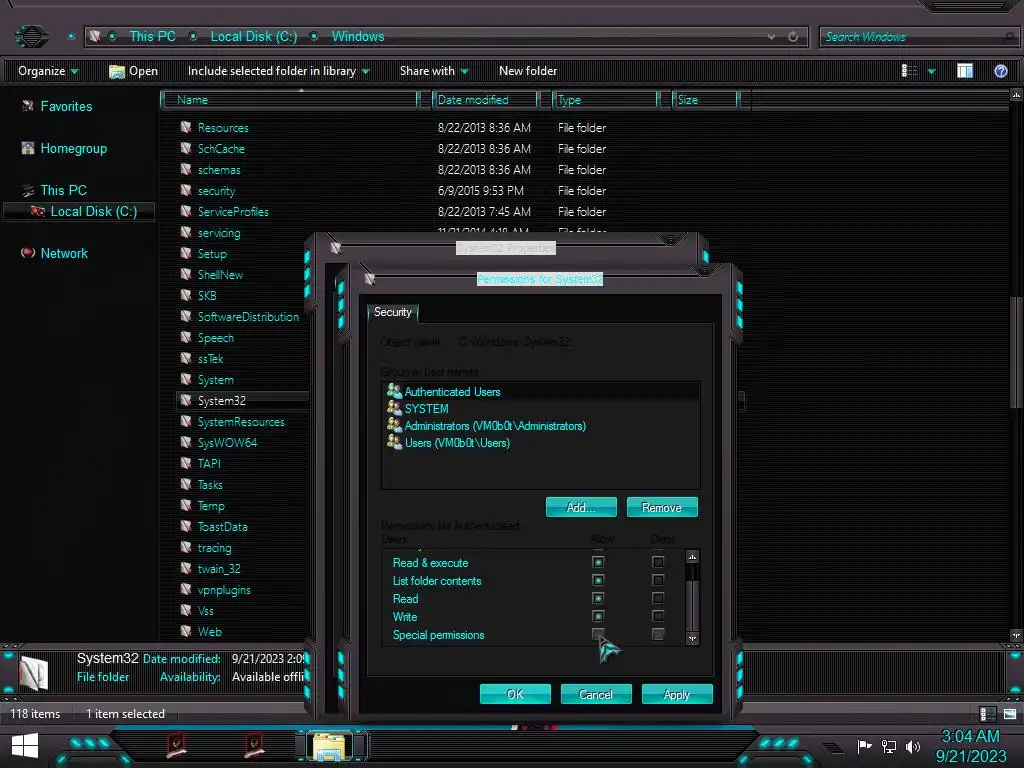
Task: Open address bar history dropdown arrow
Action: click(x=771, y=37)
